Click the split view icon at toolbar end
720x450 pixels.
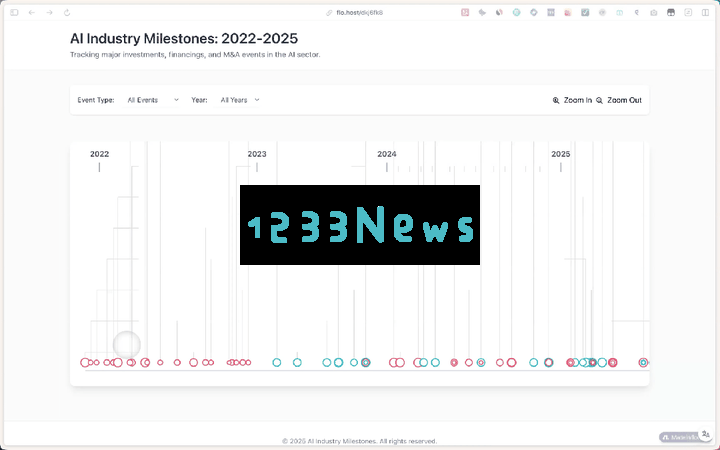pos(705,12)
